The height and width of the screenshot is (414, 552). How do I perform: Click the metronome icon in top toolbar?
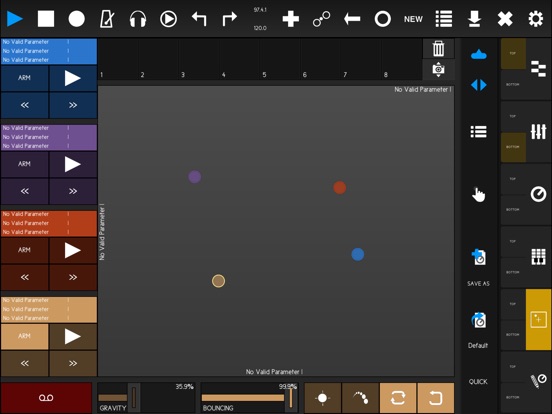click(107, 19)
